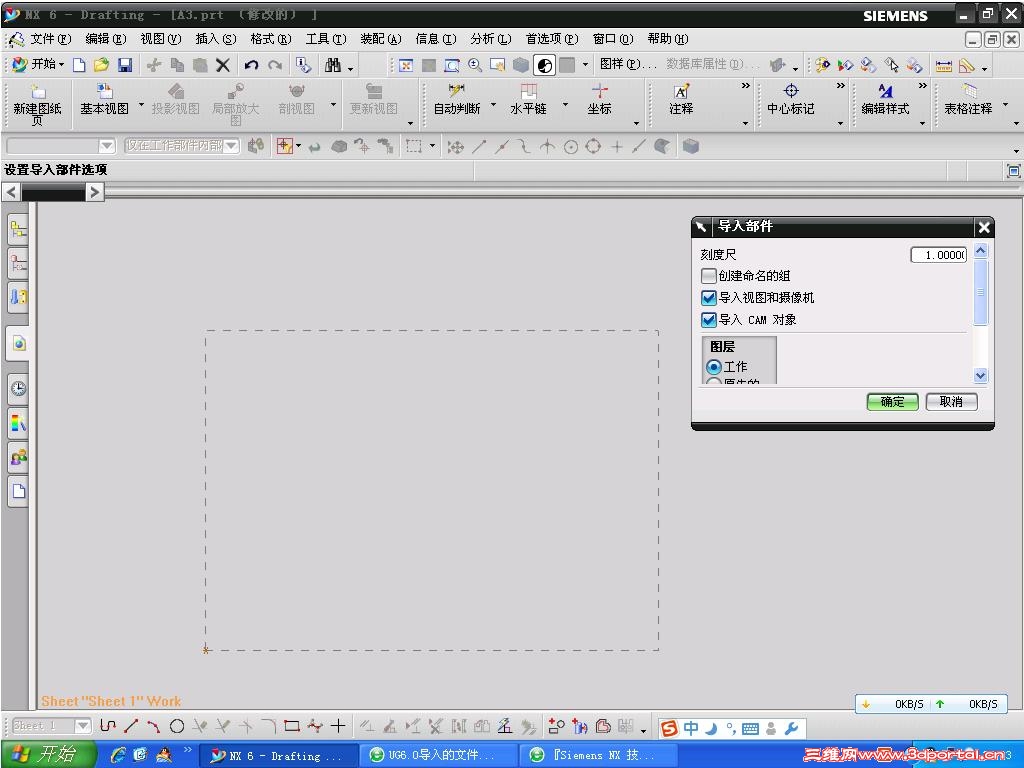Image resolution: width=1024 pixels, height=768 pixels.
Task: Click dialog scrollbar up arrow
Action: (980, 251)
